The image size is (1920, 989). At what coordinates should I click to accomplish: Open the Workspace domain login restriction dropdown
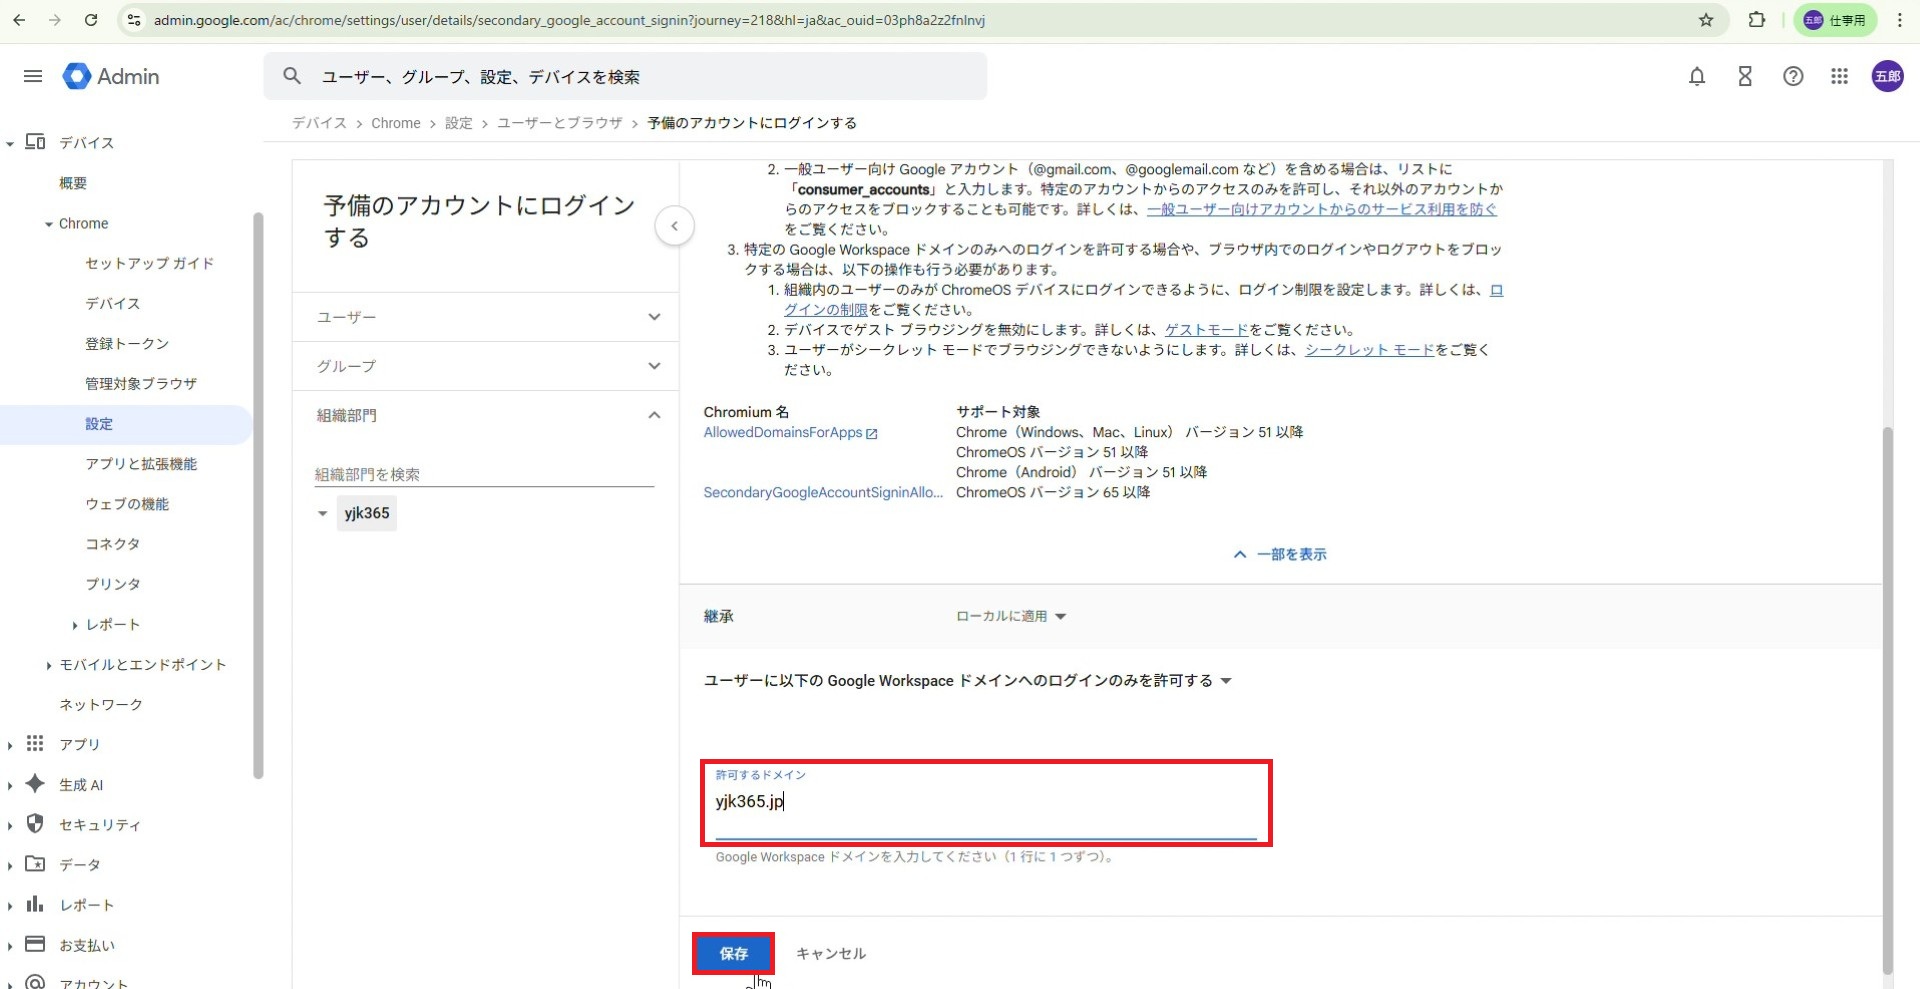967,681
